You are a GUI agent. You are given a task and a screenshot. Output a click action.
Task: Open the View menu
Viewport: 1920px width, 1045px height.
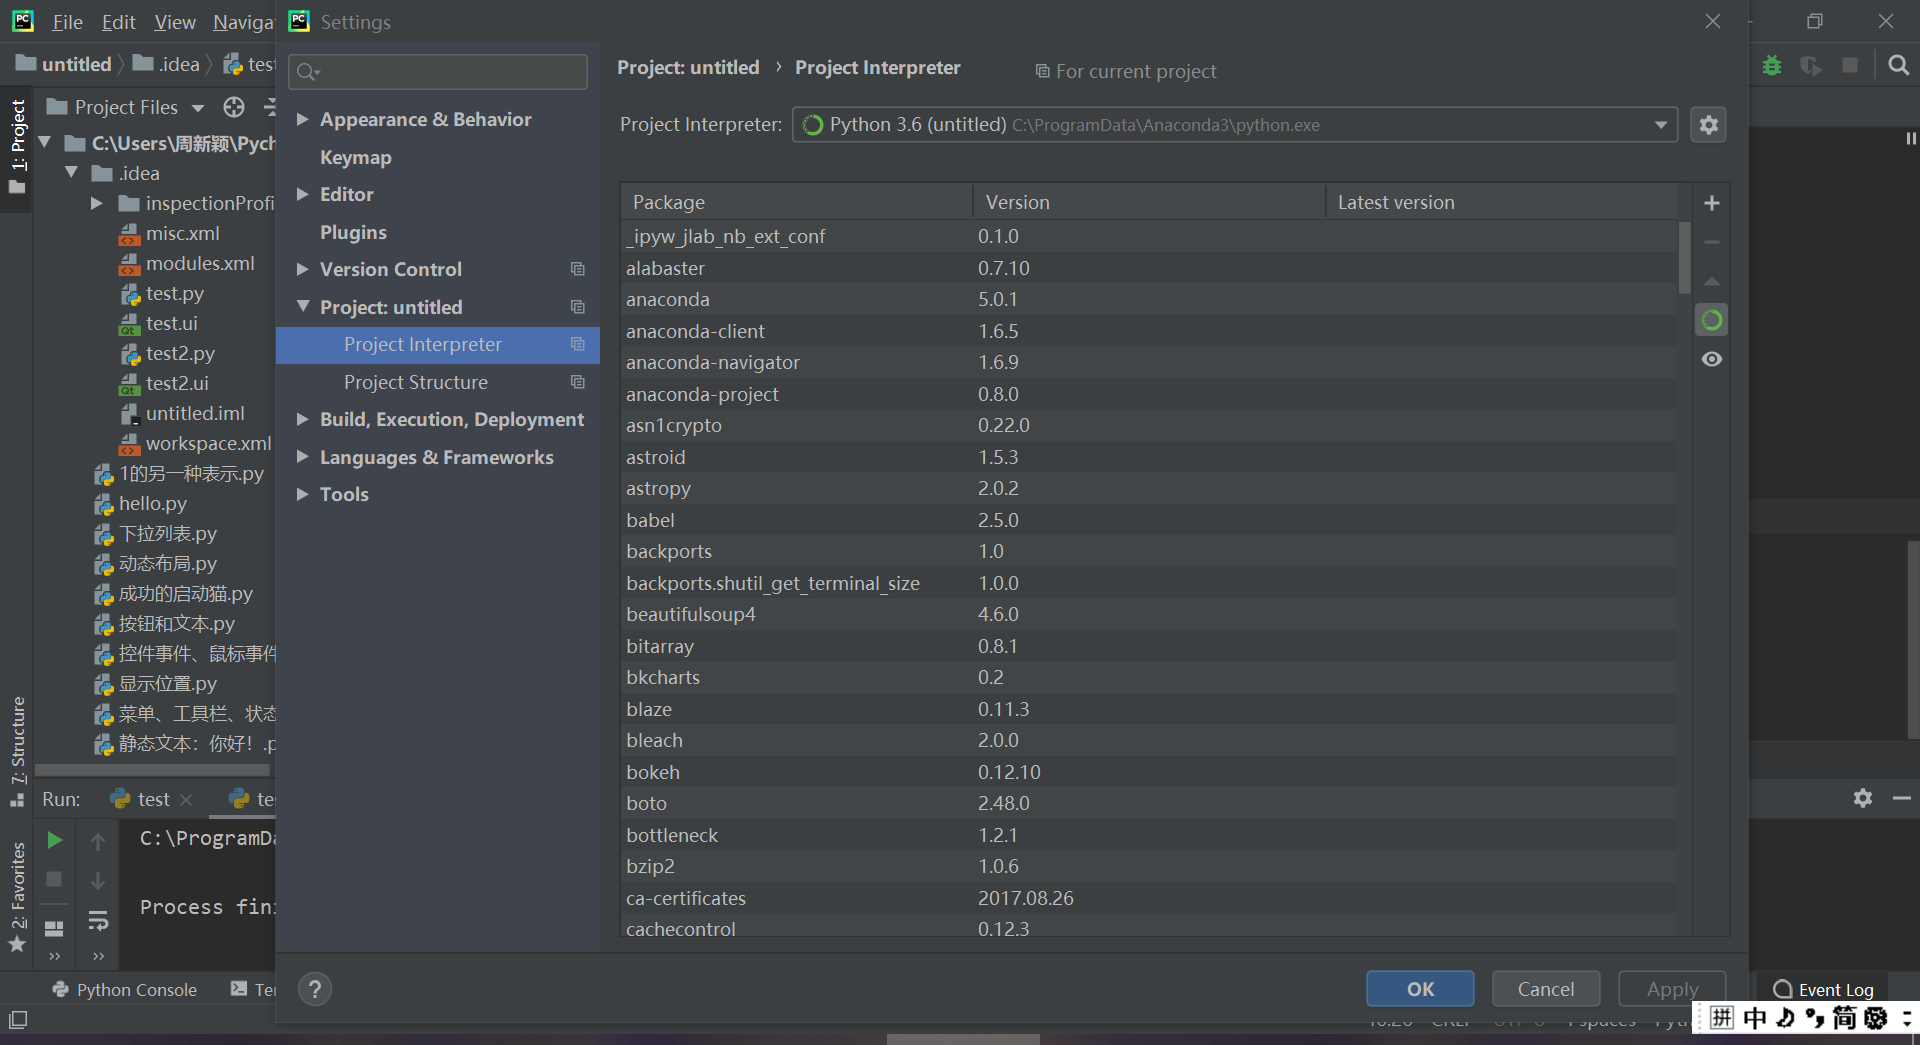175,22
